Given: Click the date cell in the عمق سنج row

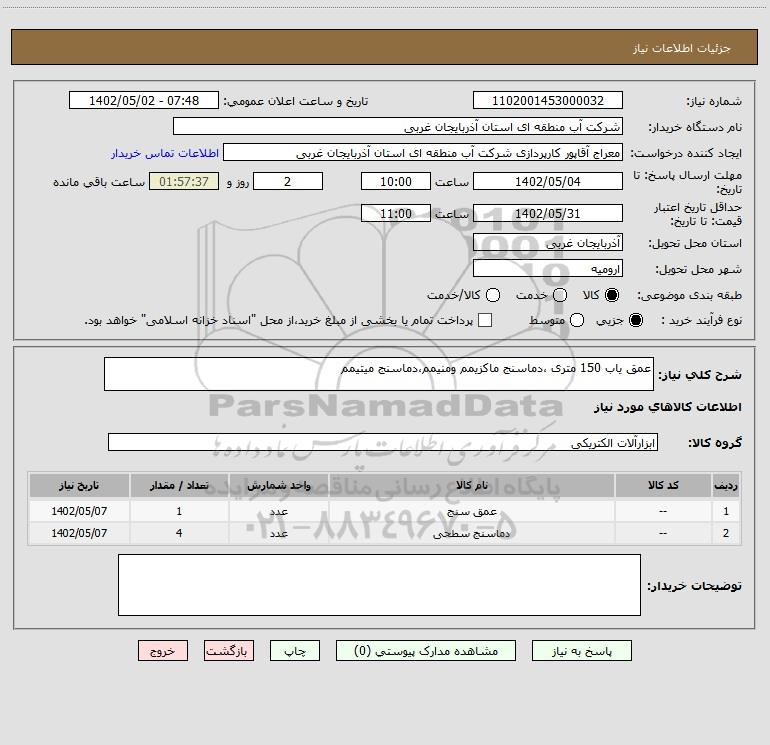Looking at the screenshot, I should [79, 511].
